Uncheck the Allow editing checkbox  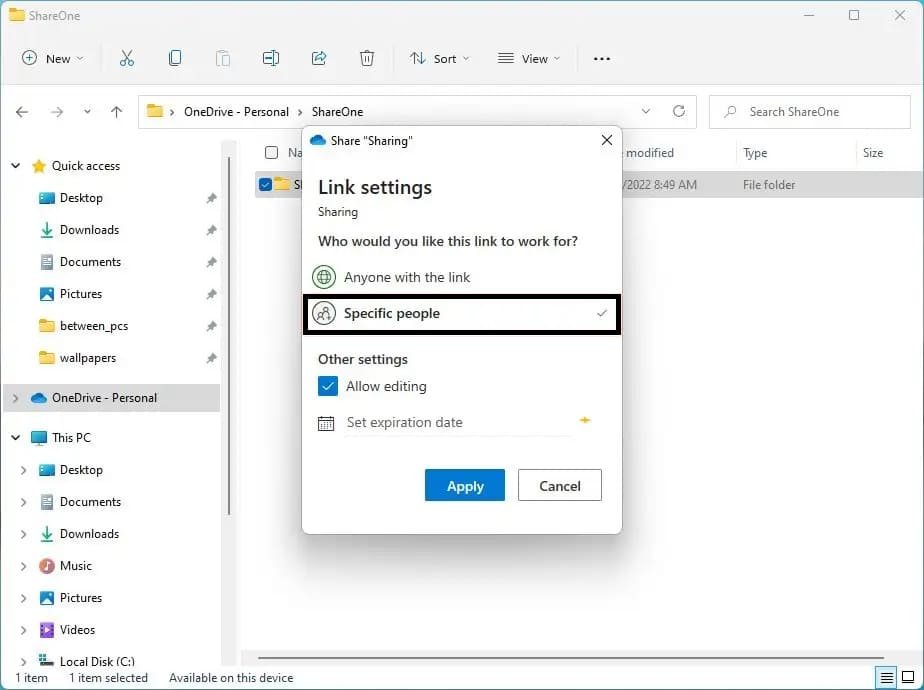[x=328, y=386]
